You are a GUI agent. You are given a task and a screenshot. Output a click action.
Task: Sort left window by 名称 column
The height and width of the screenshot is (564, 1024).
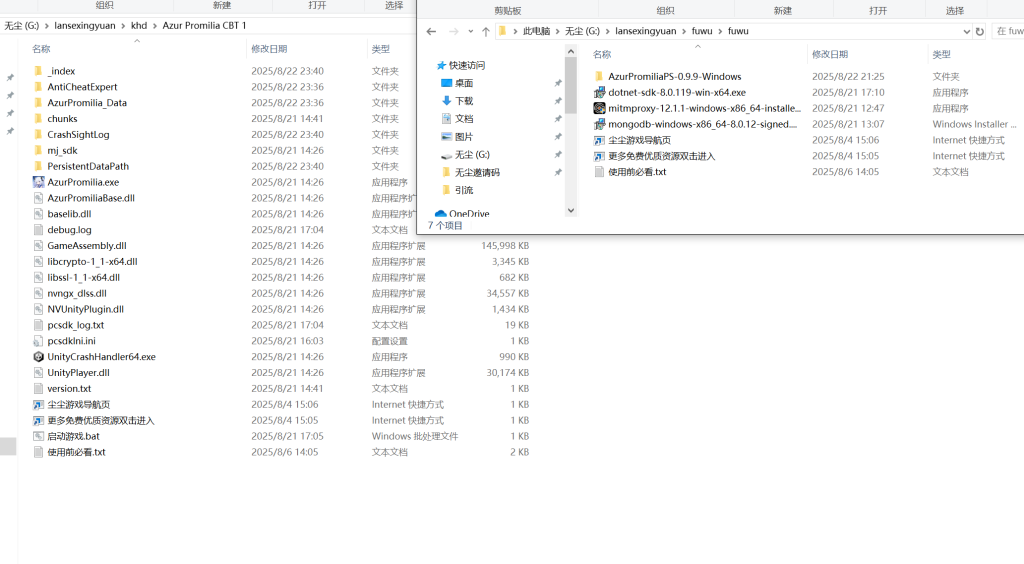(41, 49)
